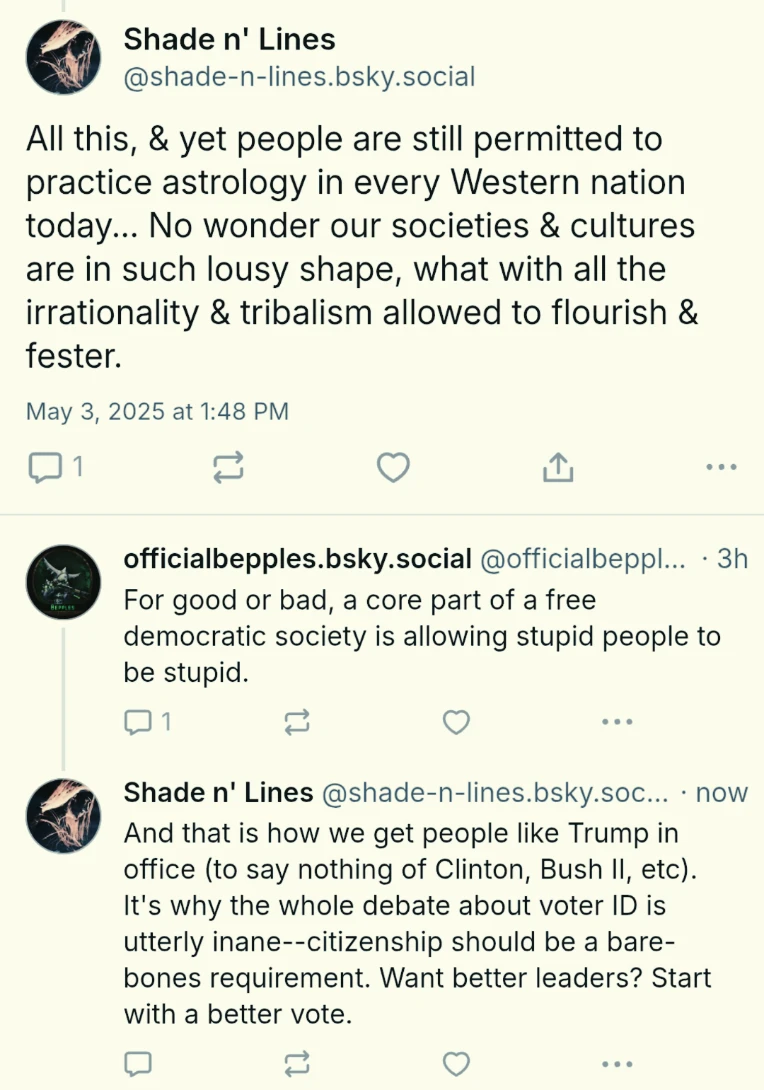This screenshot has height=1090, width=764.
Task: Open more options on officialbepples reply
Action: click(x=617, y=722)
